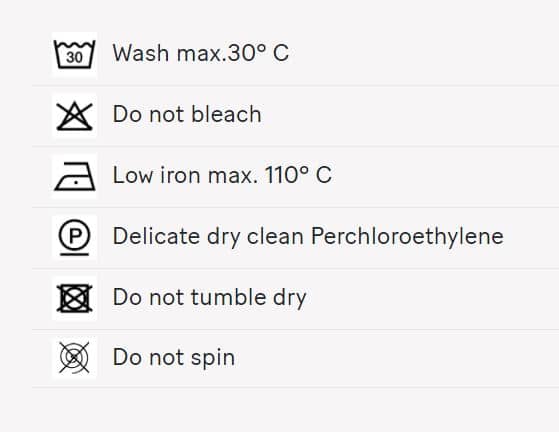Click the 'Wash max.30° C' label
This screenshot has width=559, height=433.
pos(200,53)
